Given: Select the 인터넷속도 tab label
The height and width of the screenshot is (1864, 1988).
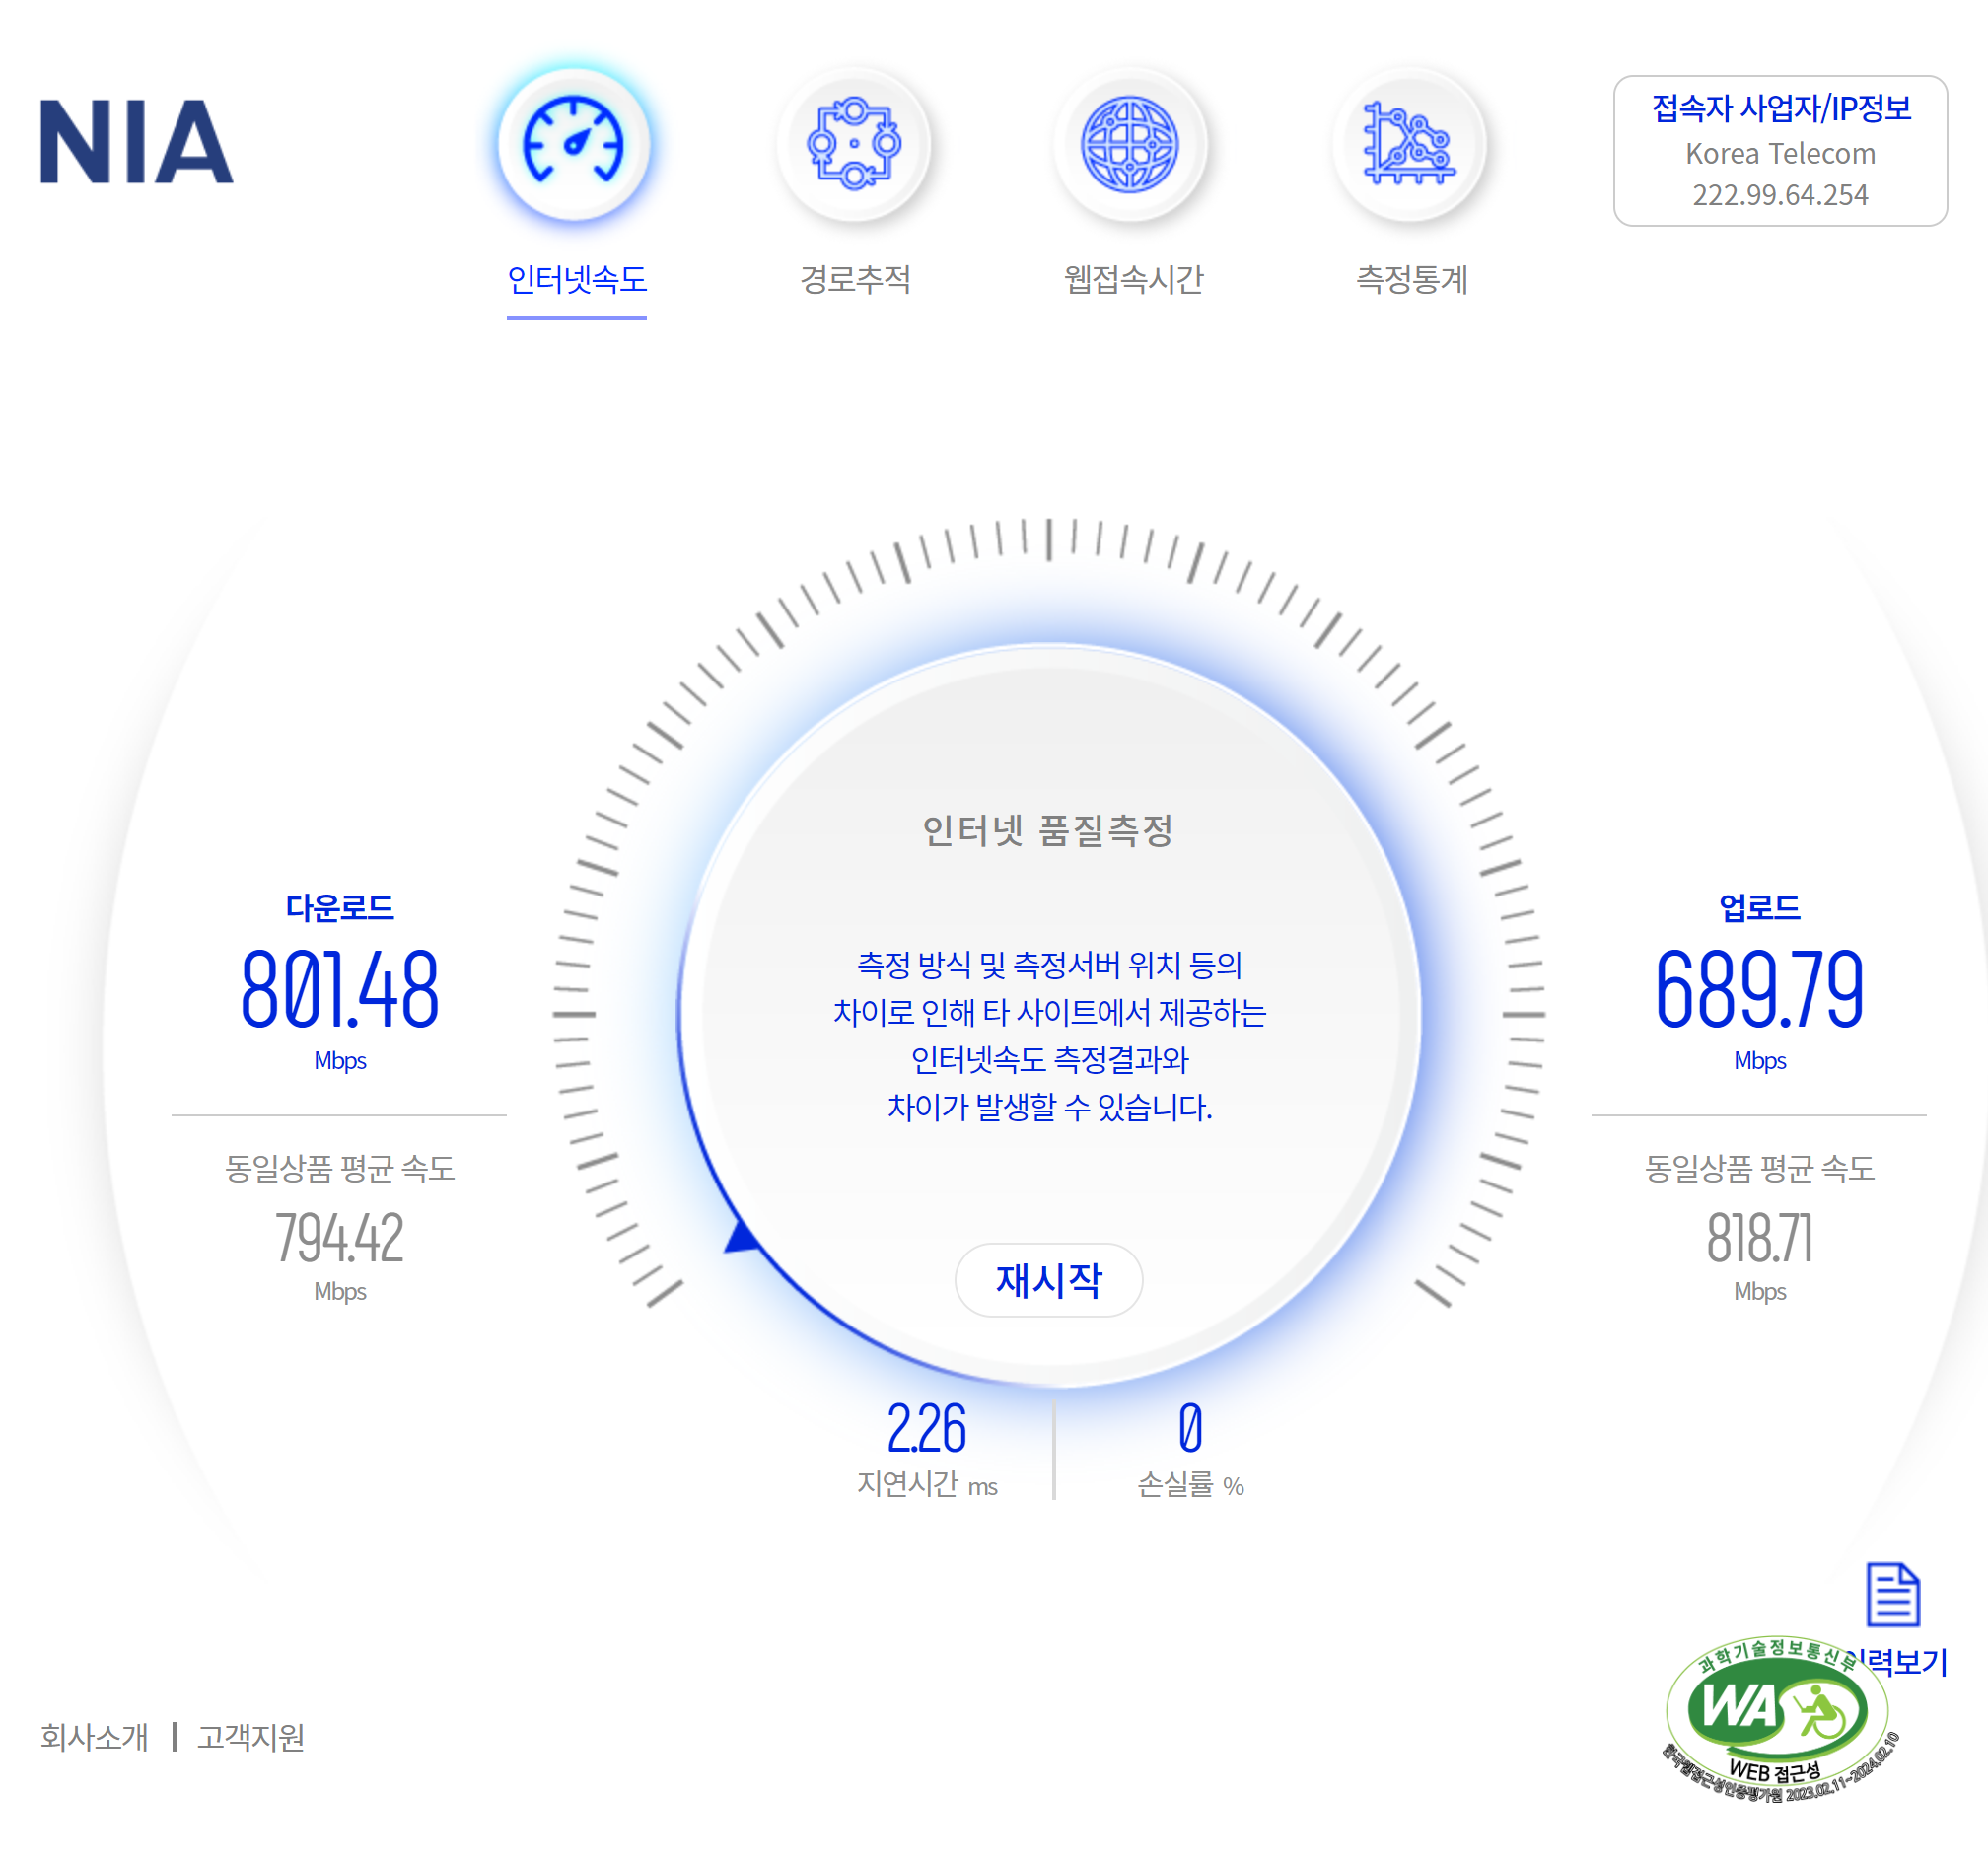Looking at the screenshot, I should (x=577, y=279).
